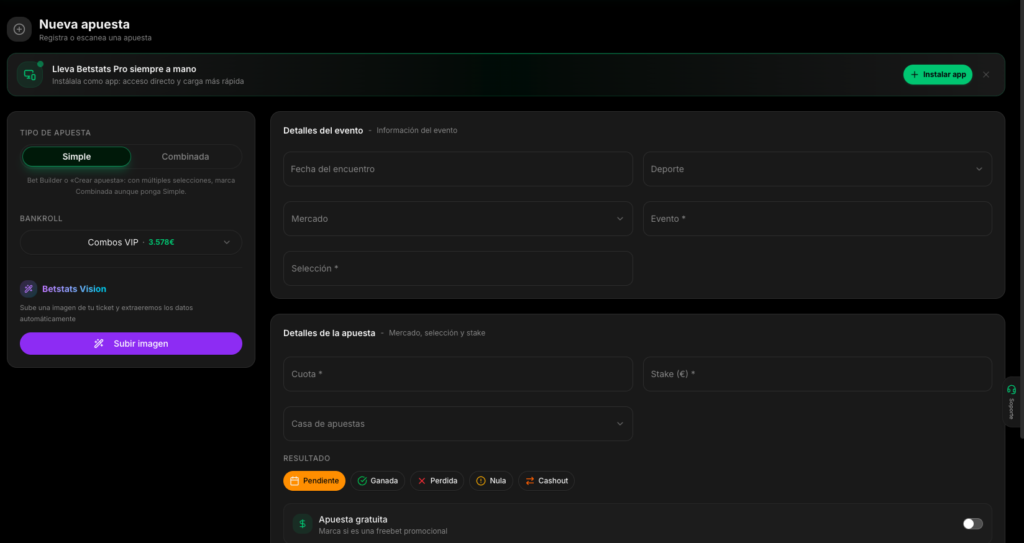Open the Deporte dropdown
Viewport: 1024px width, 543px height.
click(x=817, y=169)
